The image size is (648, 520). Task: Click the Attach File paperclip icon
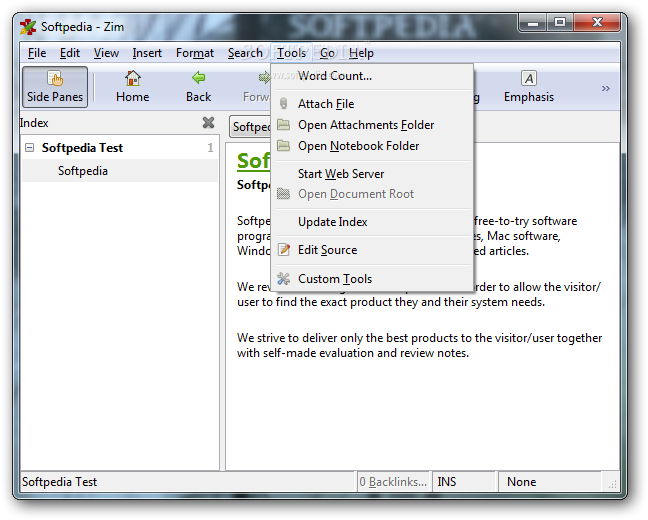284,103
